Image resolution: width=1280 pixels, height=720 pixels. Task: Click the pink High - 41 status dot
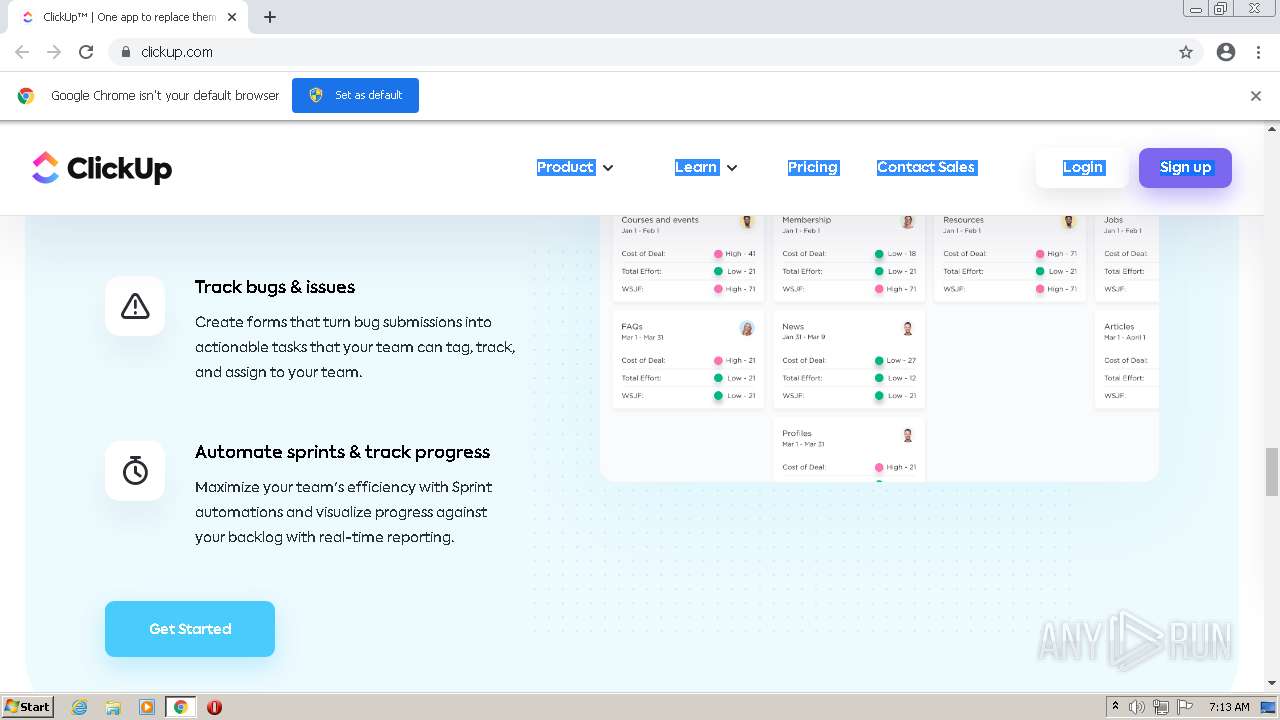[x=718, y=254]
